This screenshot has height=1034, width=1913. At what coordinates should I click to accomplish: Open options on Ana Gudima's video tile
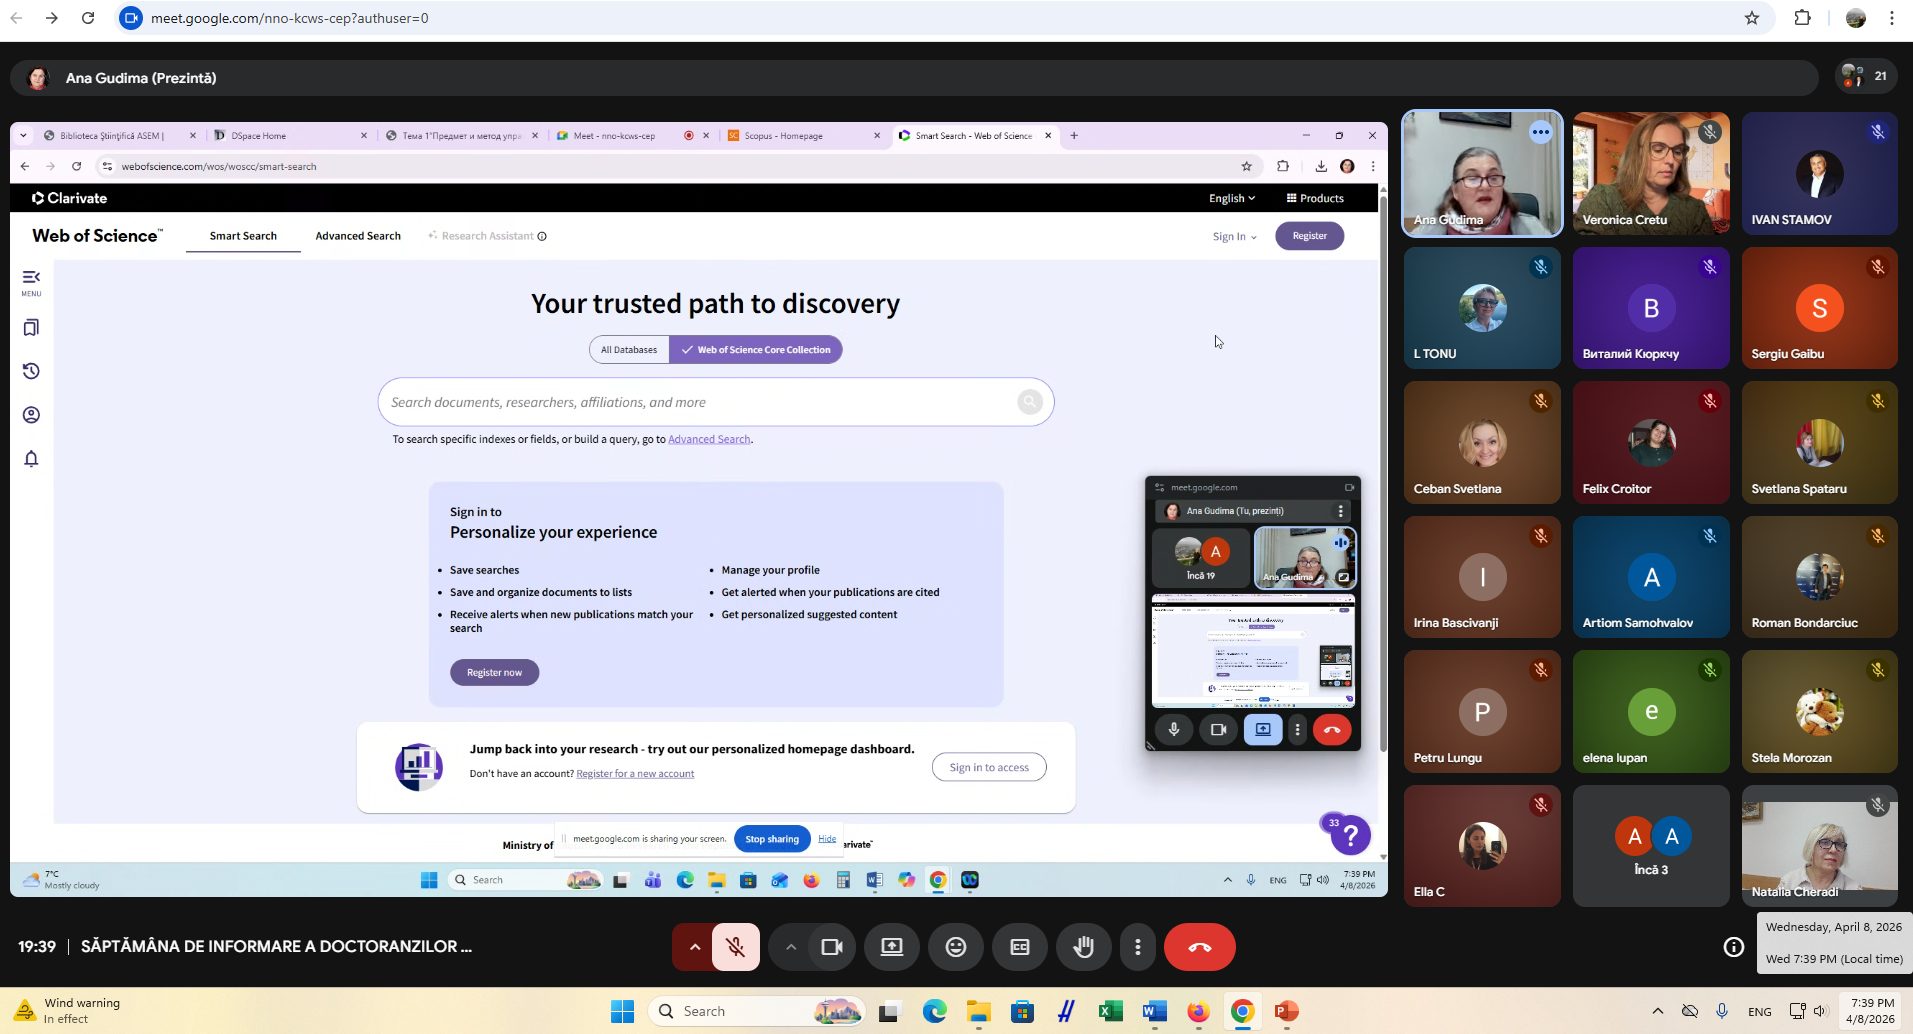tap(1540, 132)
